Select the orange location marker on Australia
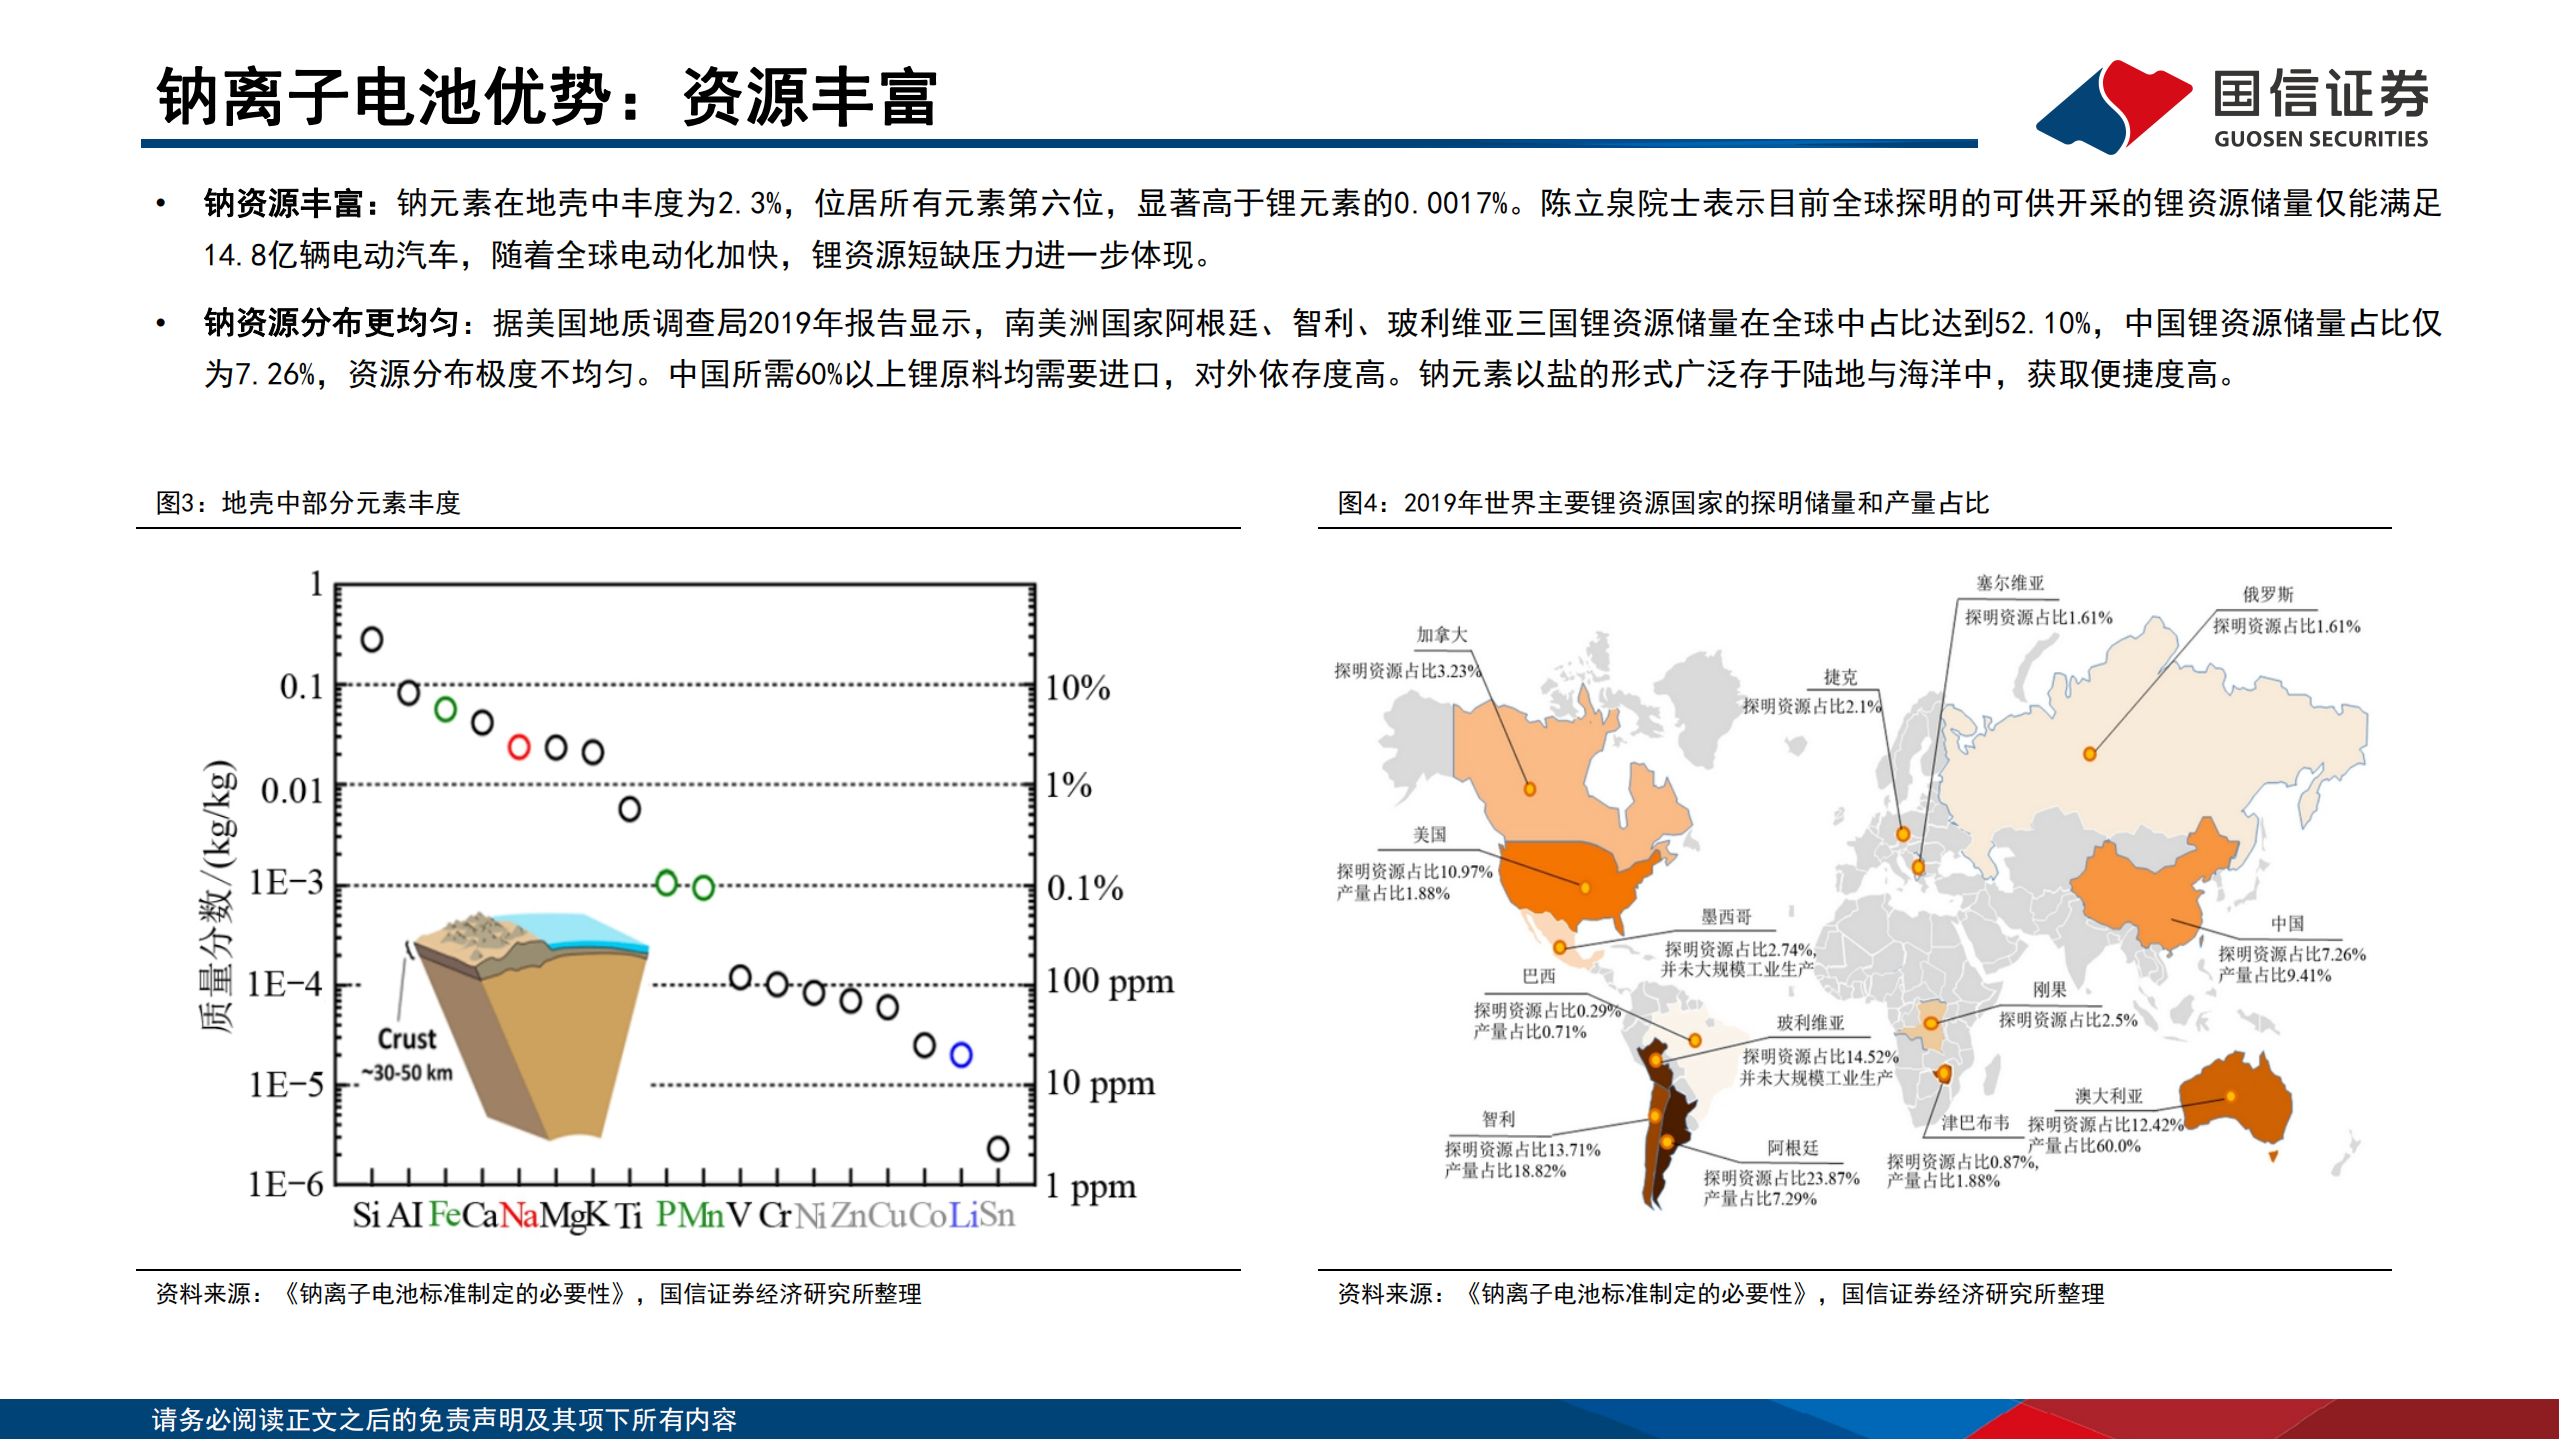2559x1439 pixels. click(x=2229, y=1097)
